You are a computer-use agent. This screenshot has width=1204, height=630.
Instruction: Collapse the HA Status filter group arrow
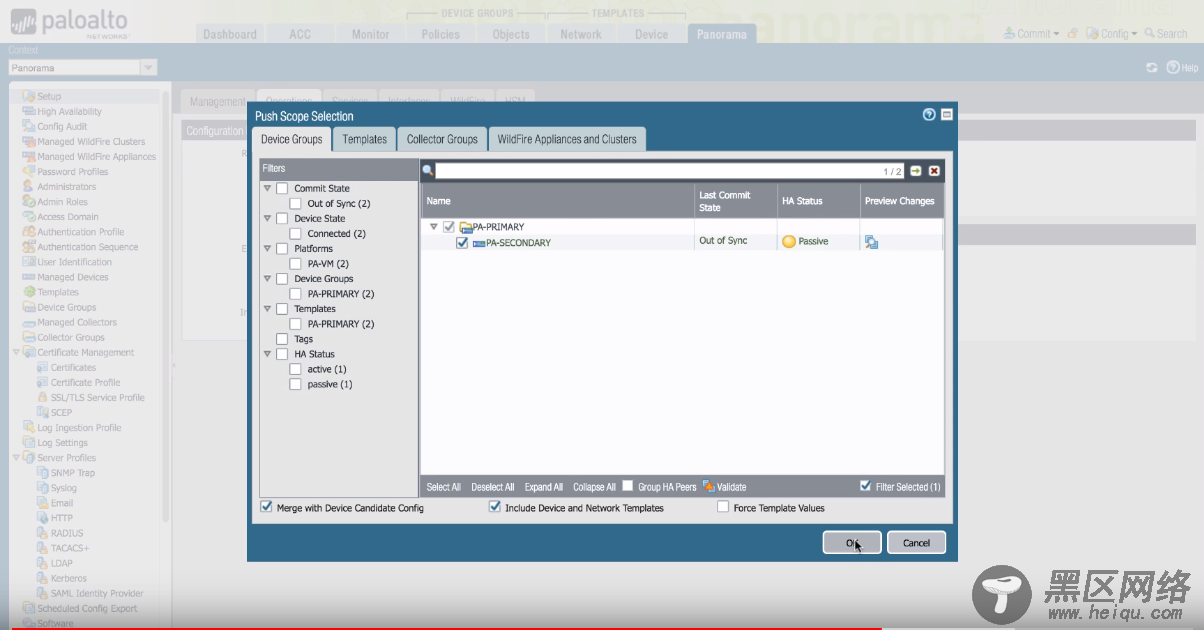tap(268, 354)
